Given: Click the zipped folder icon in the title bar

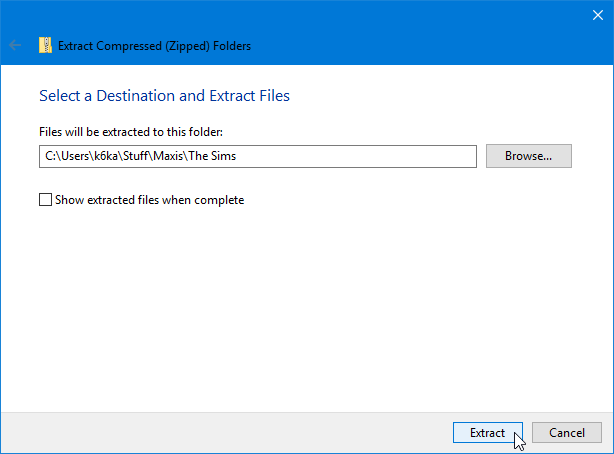Looking at the screenshot, I should pos(45,45).
